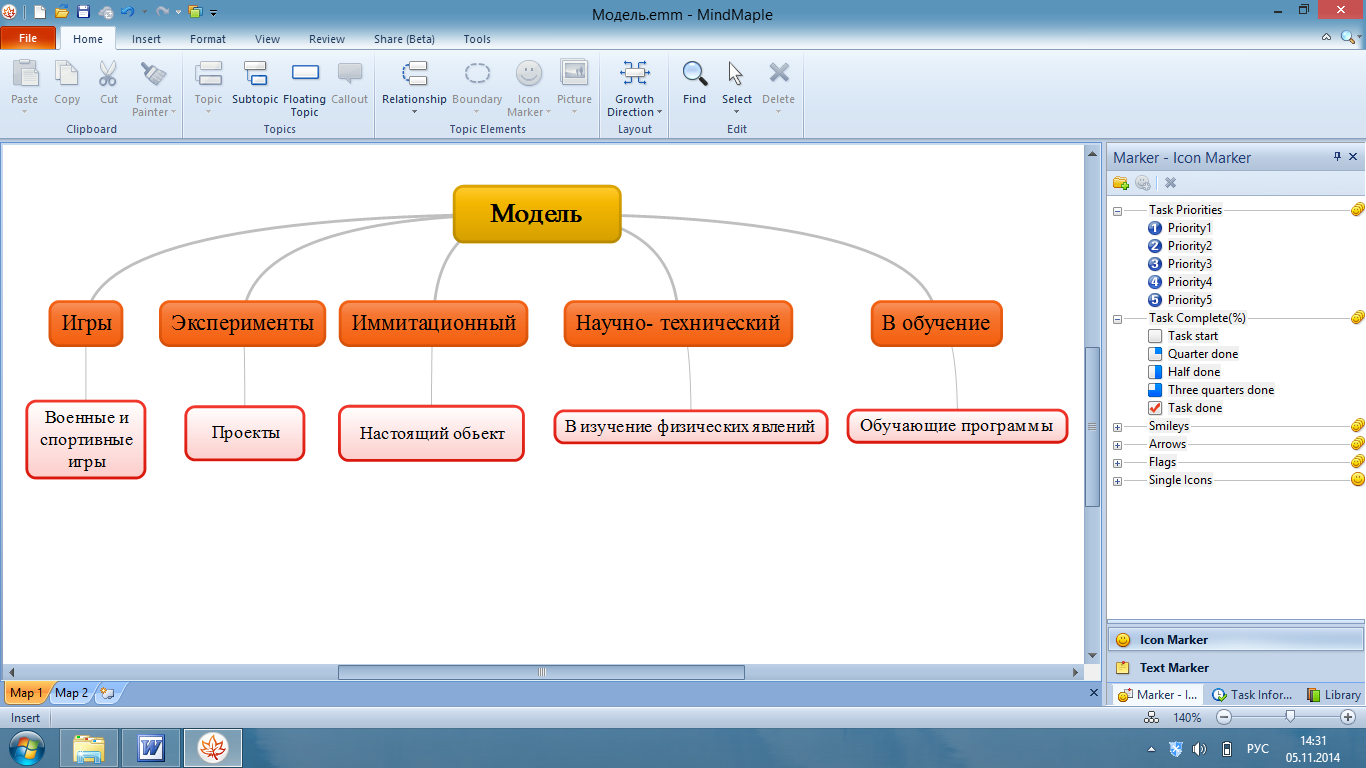Click the add marker group folder icon

click(x=1121, y=183)
